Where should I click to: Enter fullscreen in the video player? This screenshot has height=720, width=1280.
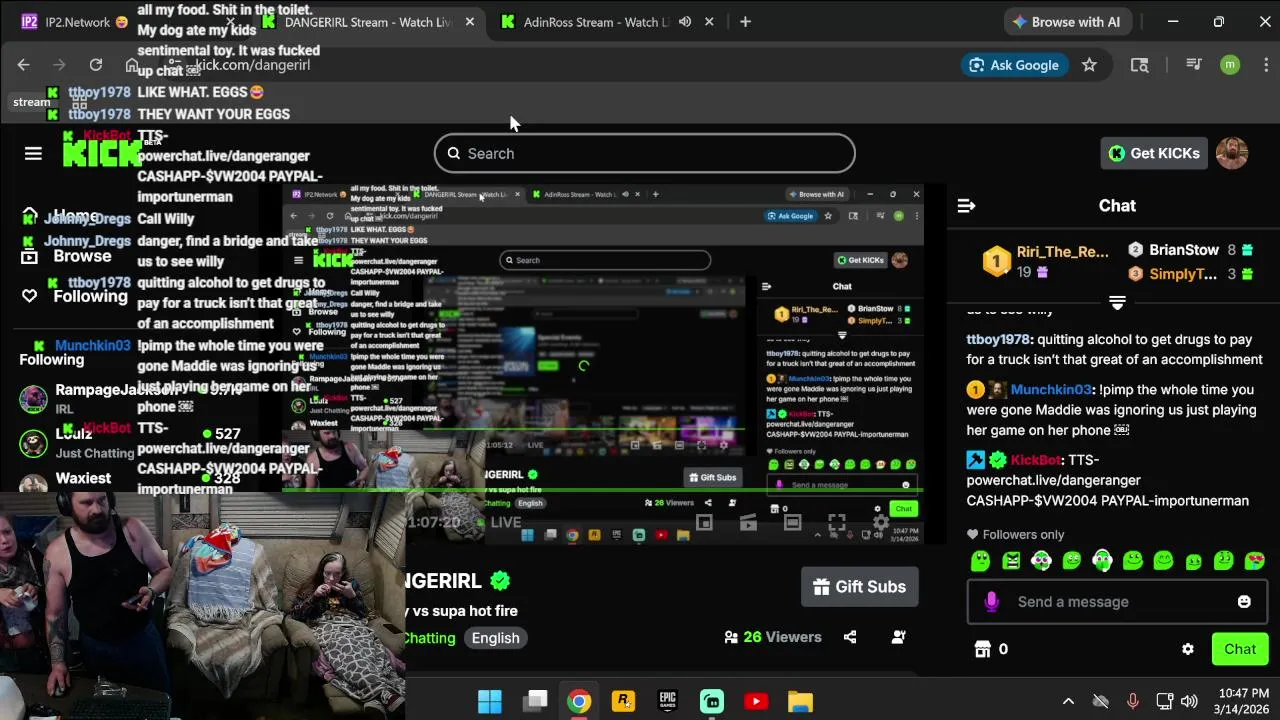[x=837, y=522]
